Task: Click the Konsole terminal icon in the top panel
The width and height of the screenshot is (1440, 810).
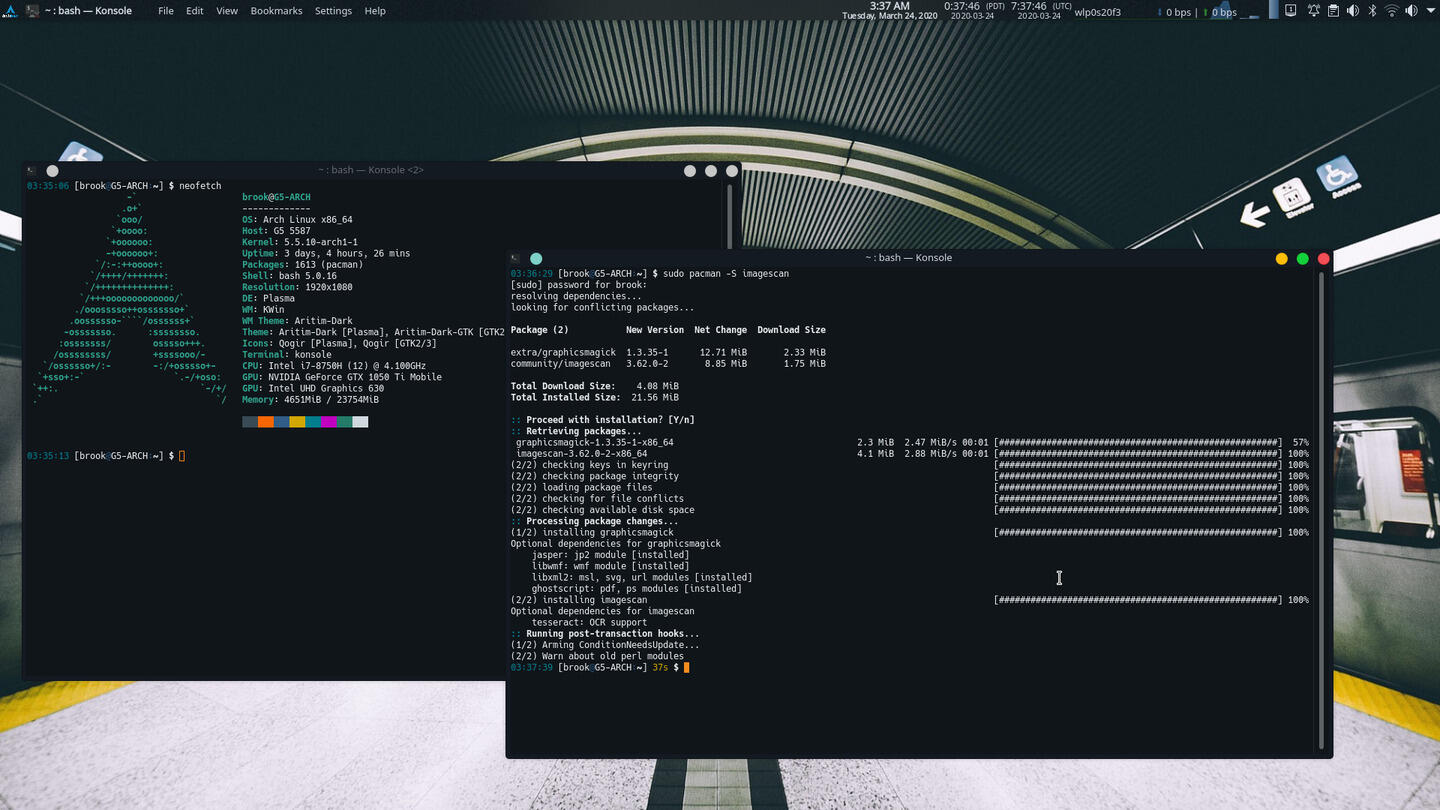Action: tap(32, 11)
